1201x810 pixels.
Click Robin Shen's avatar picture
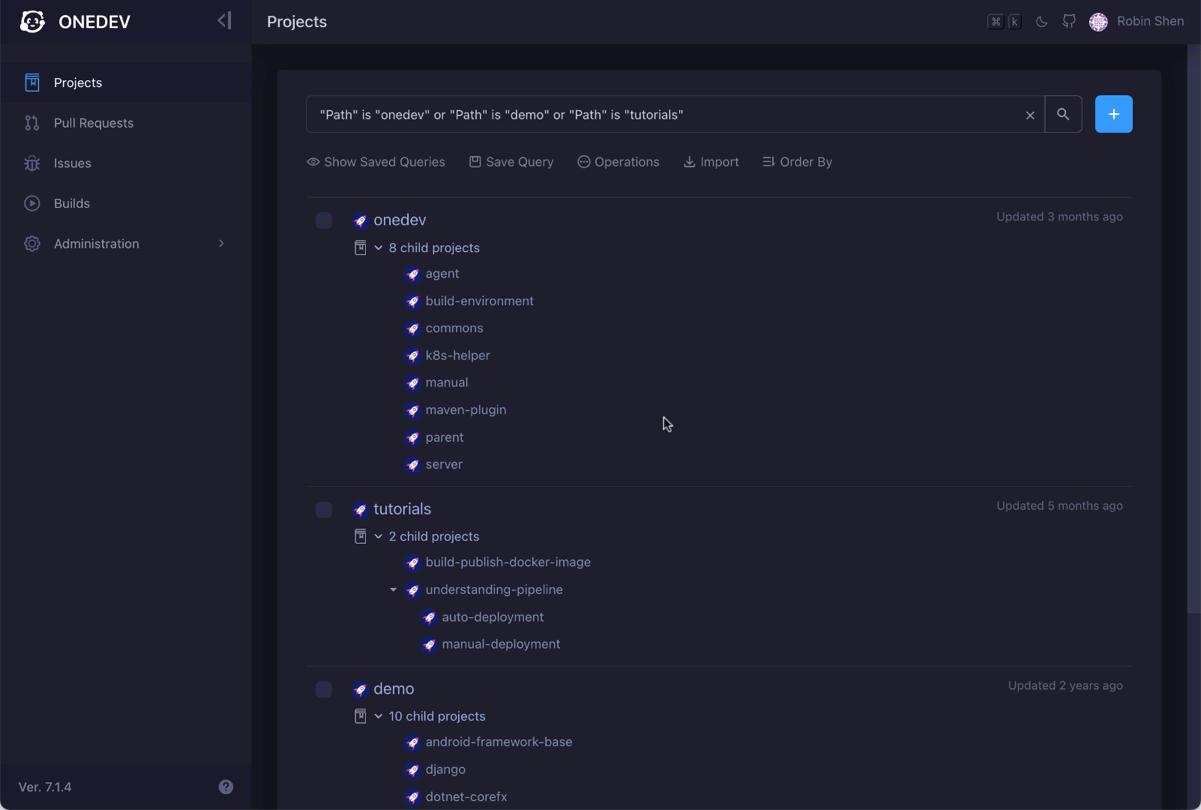point(1098,21)
